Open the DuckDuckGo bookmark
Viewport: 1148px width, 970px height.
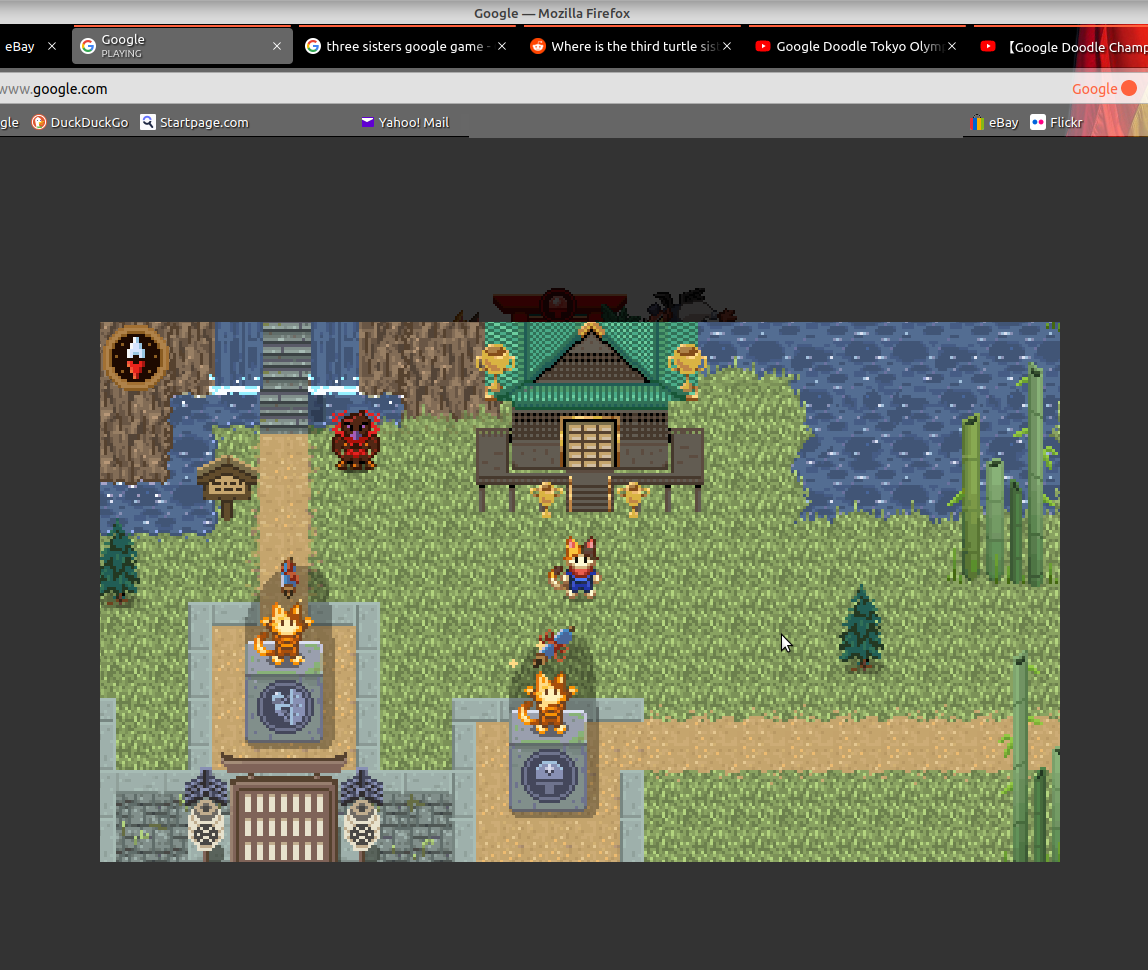click(80, 122)
